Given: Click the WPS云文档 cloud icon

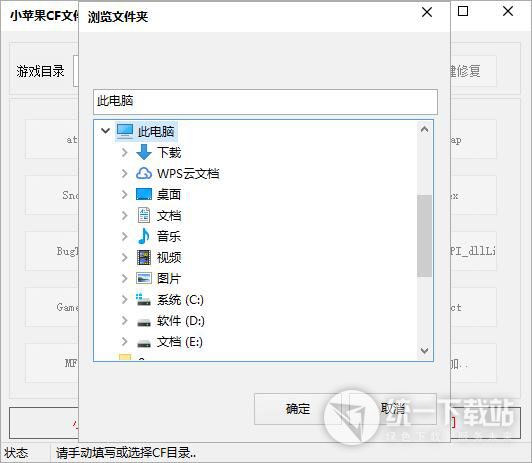Looking at the screenshot, I should coord(144,173).
